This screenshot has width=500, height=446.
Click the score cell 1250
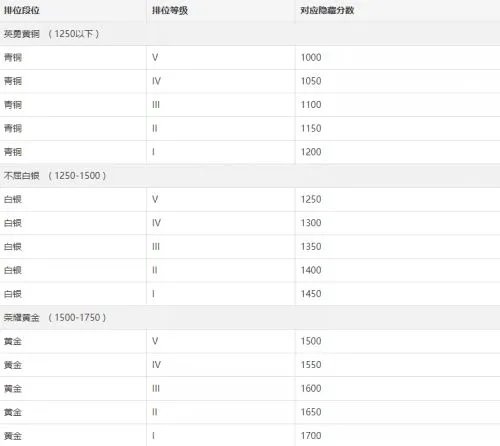coord(311,199)
